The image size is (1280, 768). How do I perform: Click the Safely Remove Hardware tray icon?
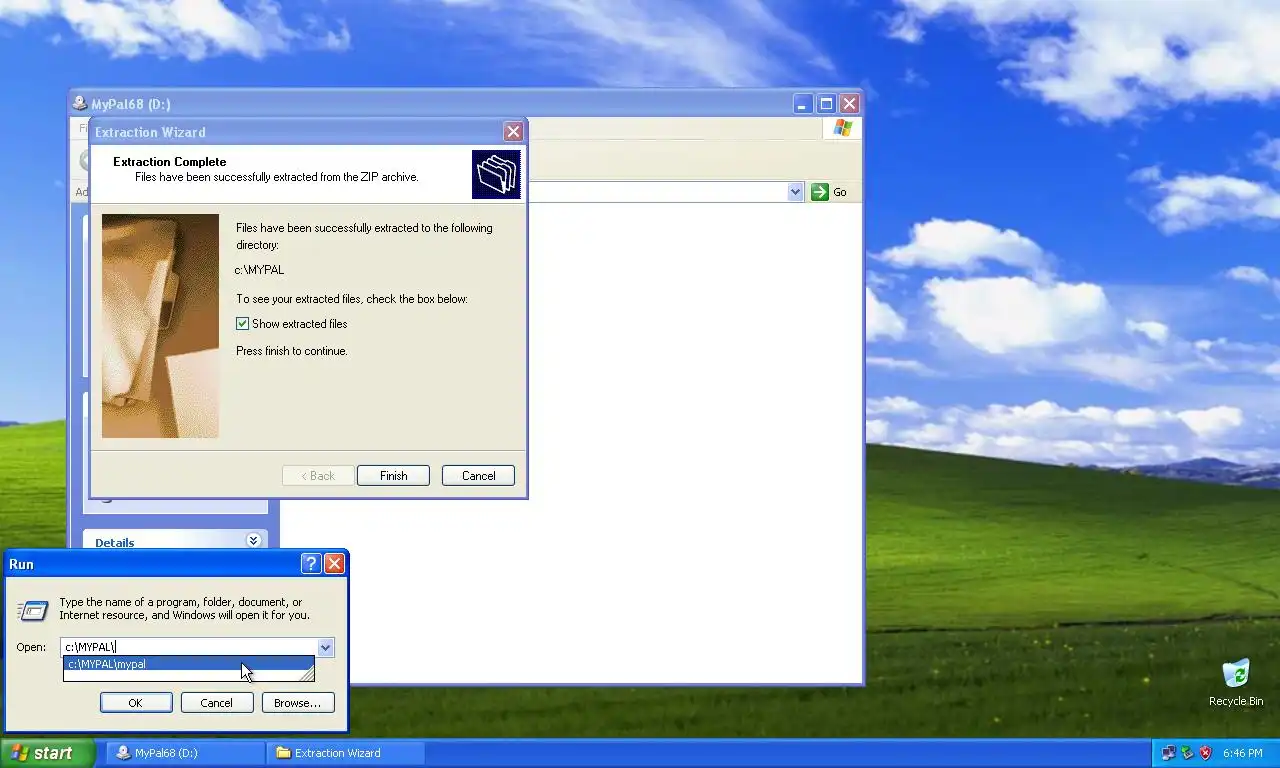coord(1187,753)
